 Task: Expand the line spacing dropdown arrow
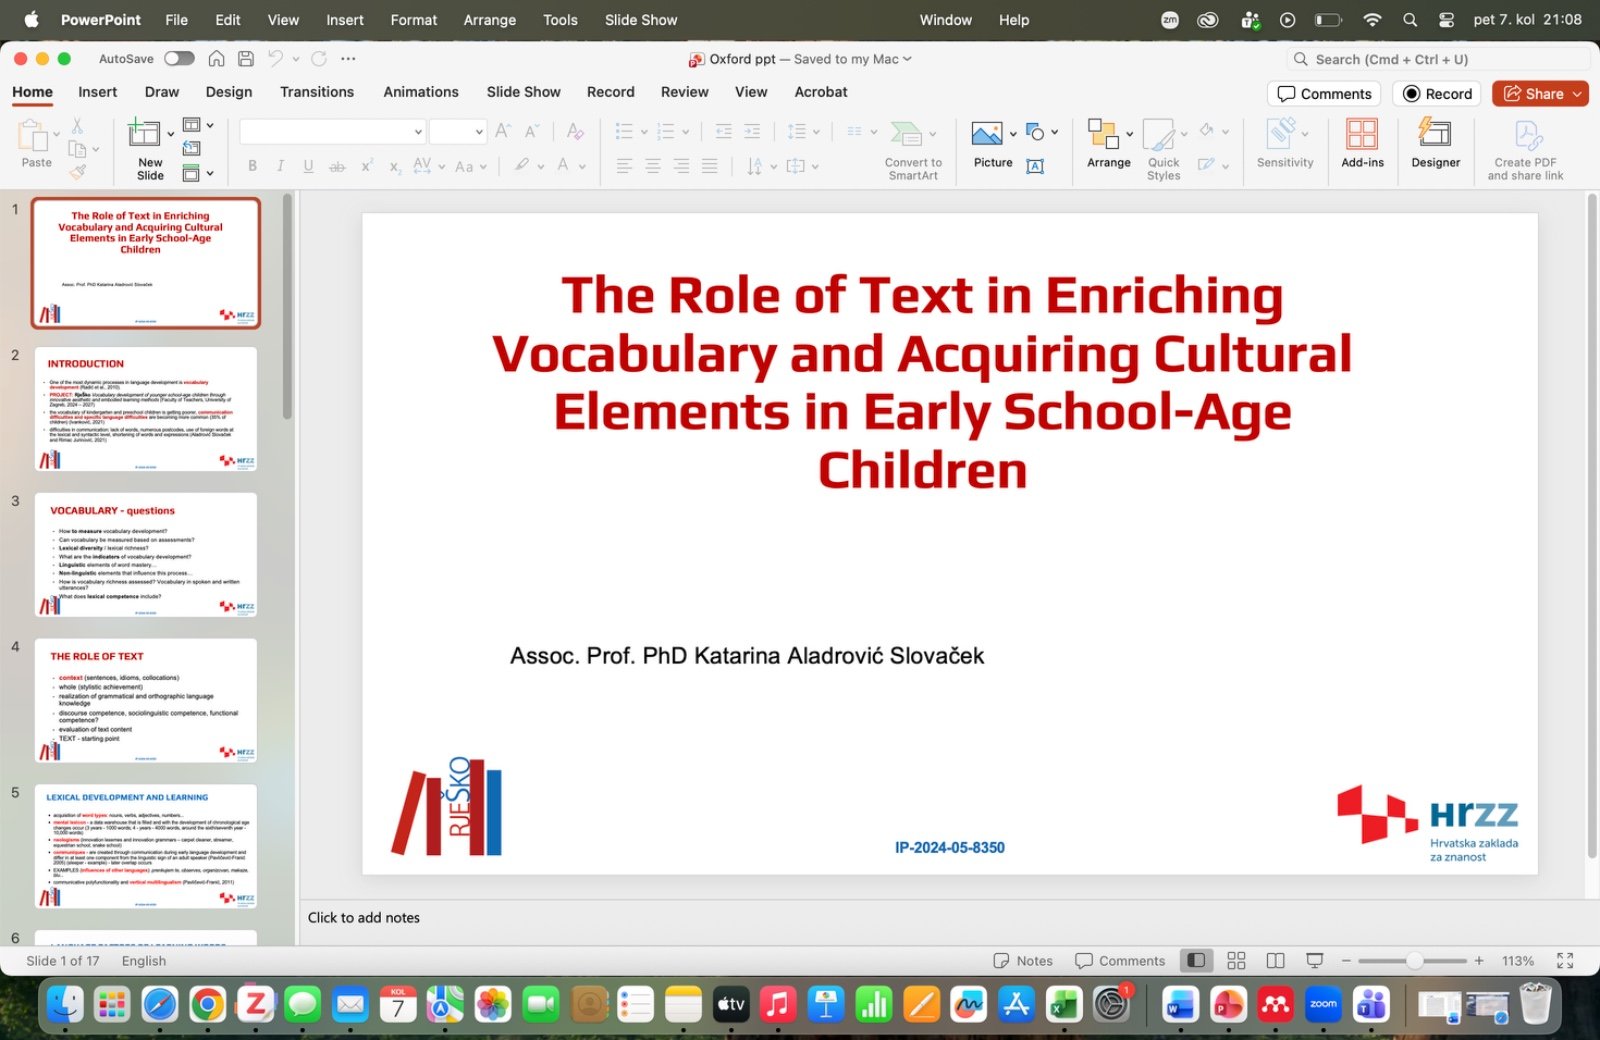816,132
